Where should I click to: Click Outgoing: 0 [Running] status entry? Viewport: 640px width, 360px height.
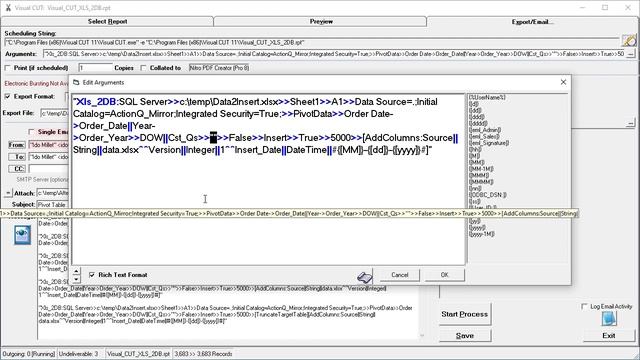pos(28,354)
